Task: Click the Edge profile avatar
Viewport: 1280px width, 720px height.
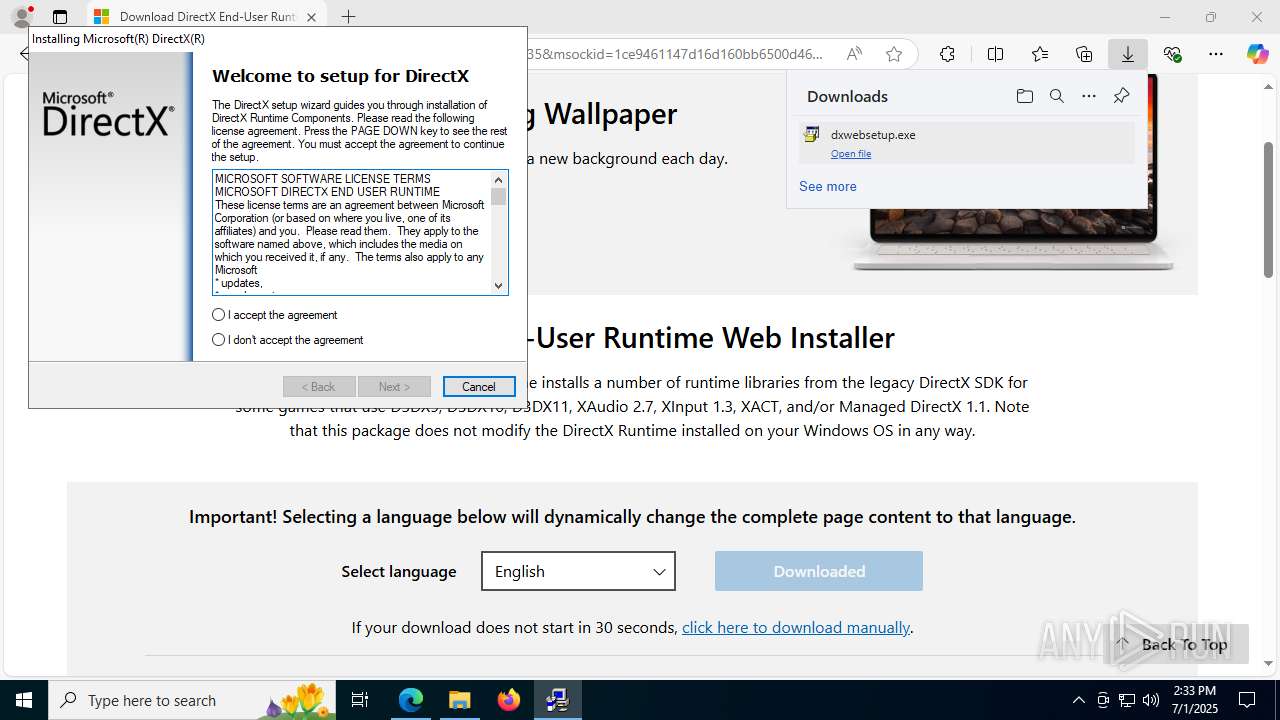Action: [x=21, y=16]
